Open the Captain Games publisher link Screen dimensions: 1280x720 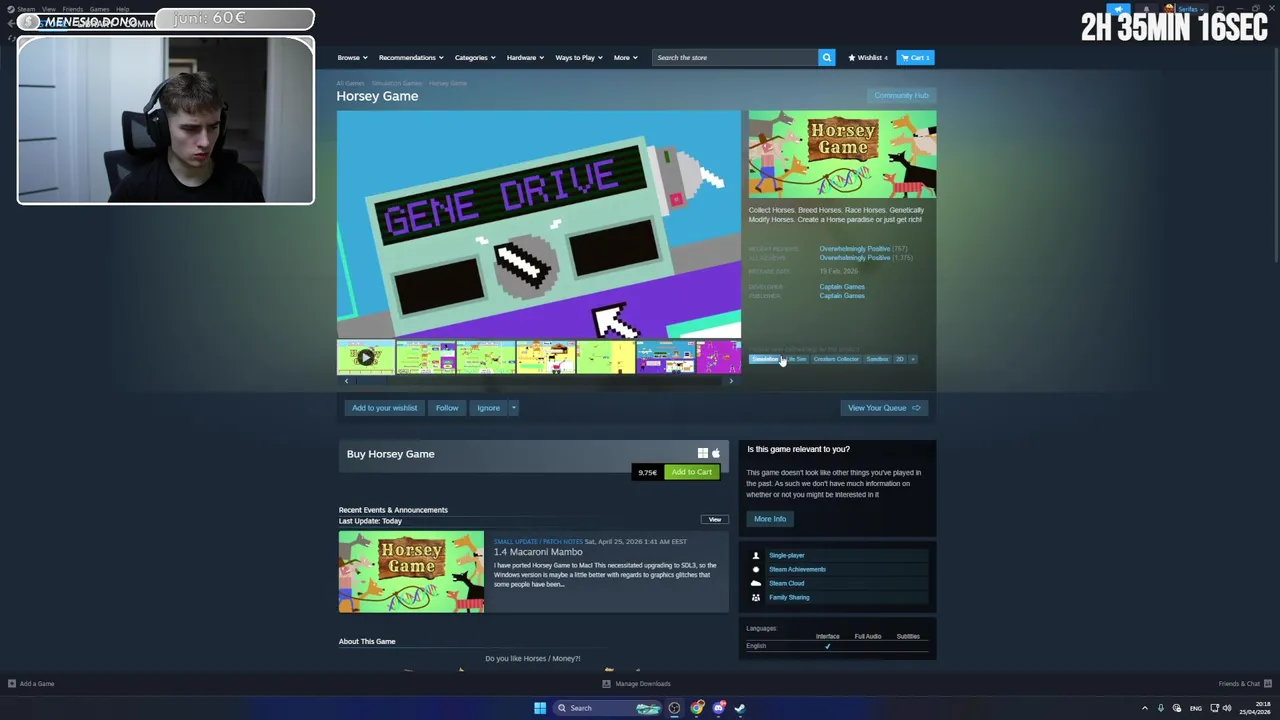tap(842, 296)
